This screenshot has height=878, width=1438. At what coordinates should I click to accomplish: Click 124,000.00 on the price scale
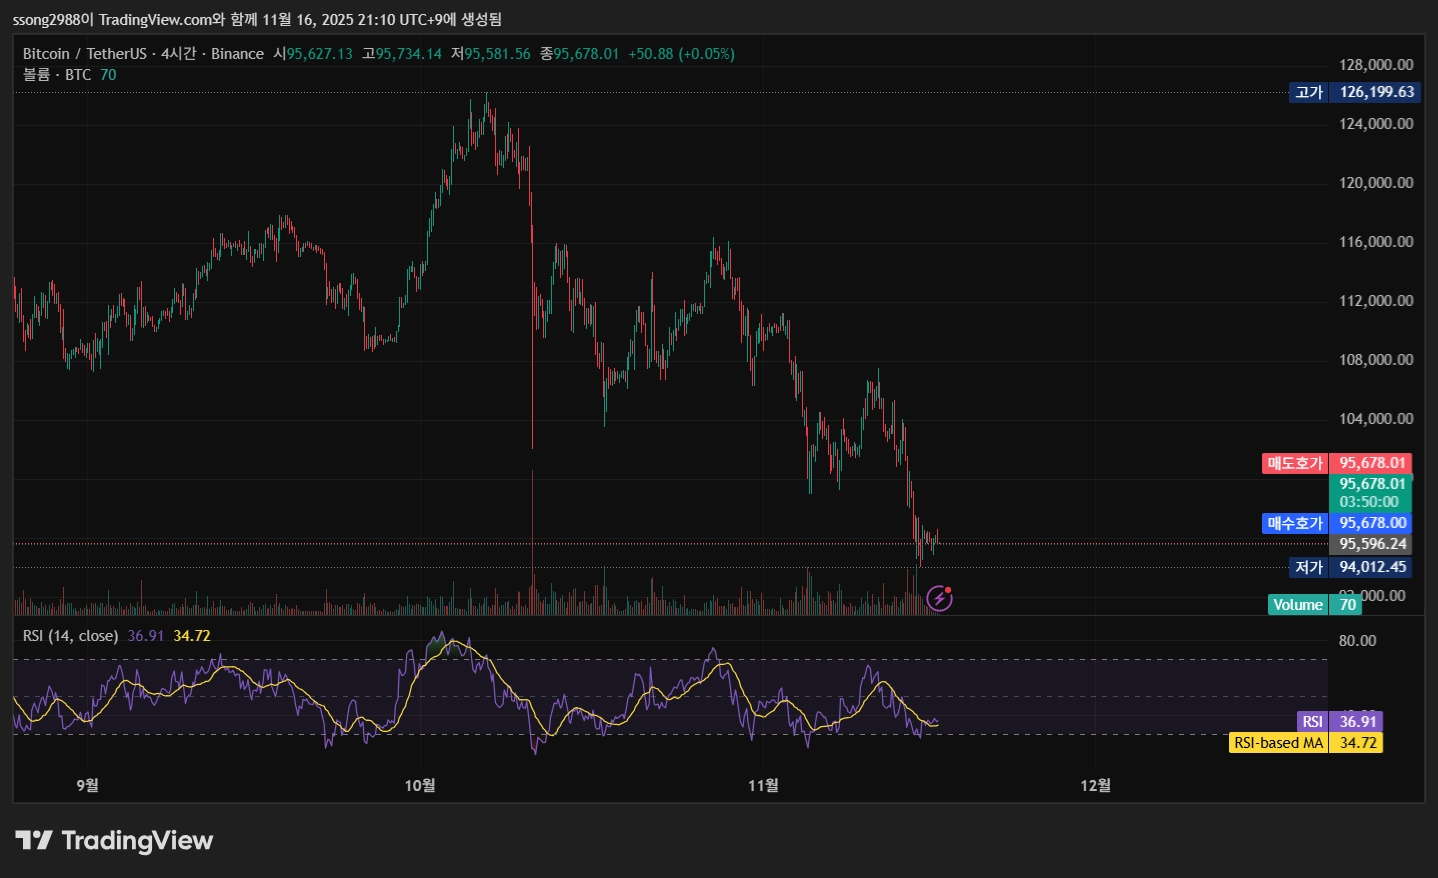[1376, 124]
